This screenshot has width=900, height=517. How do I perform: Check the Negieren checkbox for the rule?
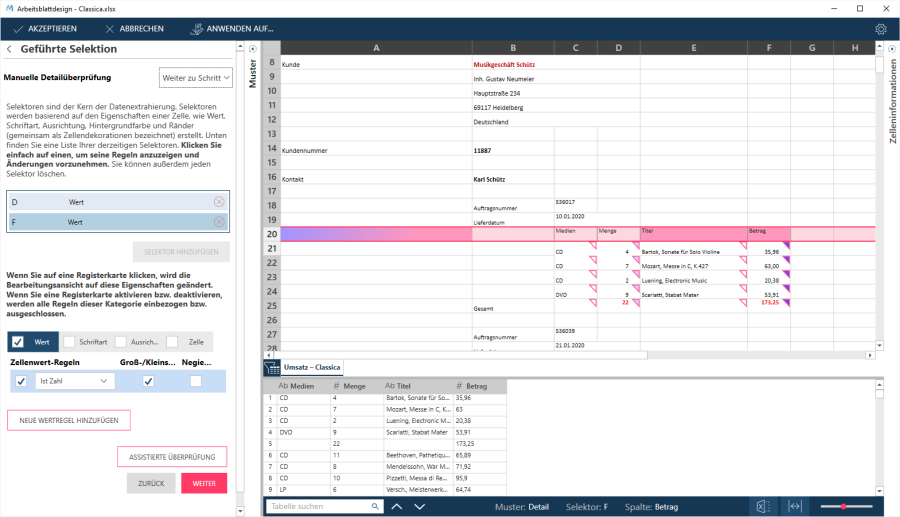point(196,381)
